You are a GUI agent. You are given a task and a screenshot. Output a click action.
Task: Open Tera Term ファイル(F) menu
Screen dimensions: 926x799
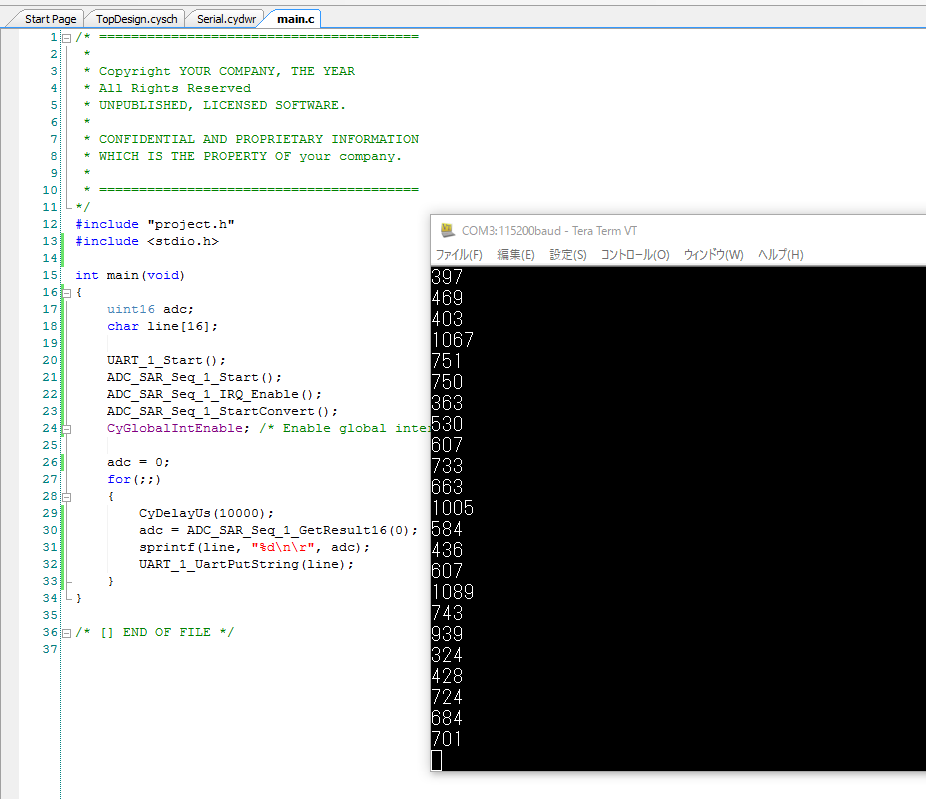[459, 255]
